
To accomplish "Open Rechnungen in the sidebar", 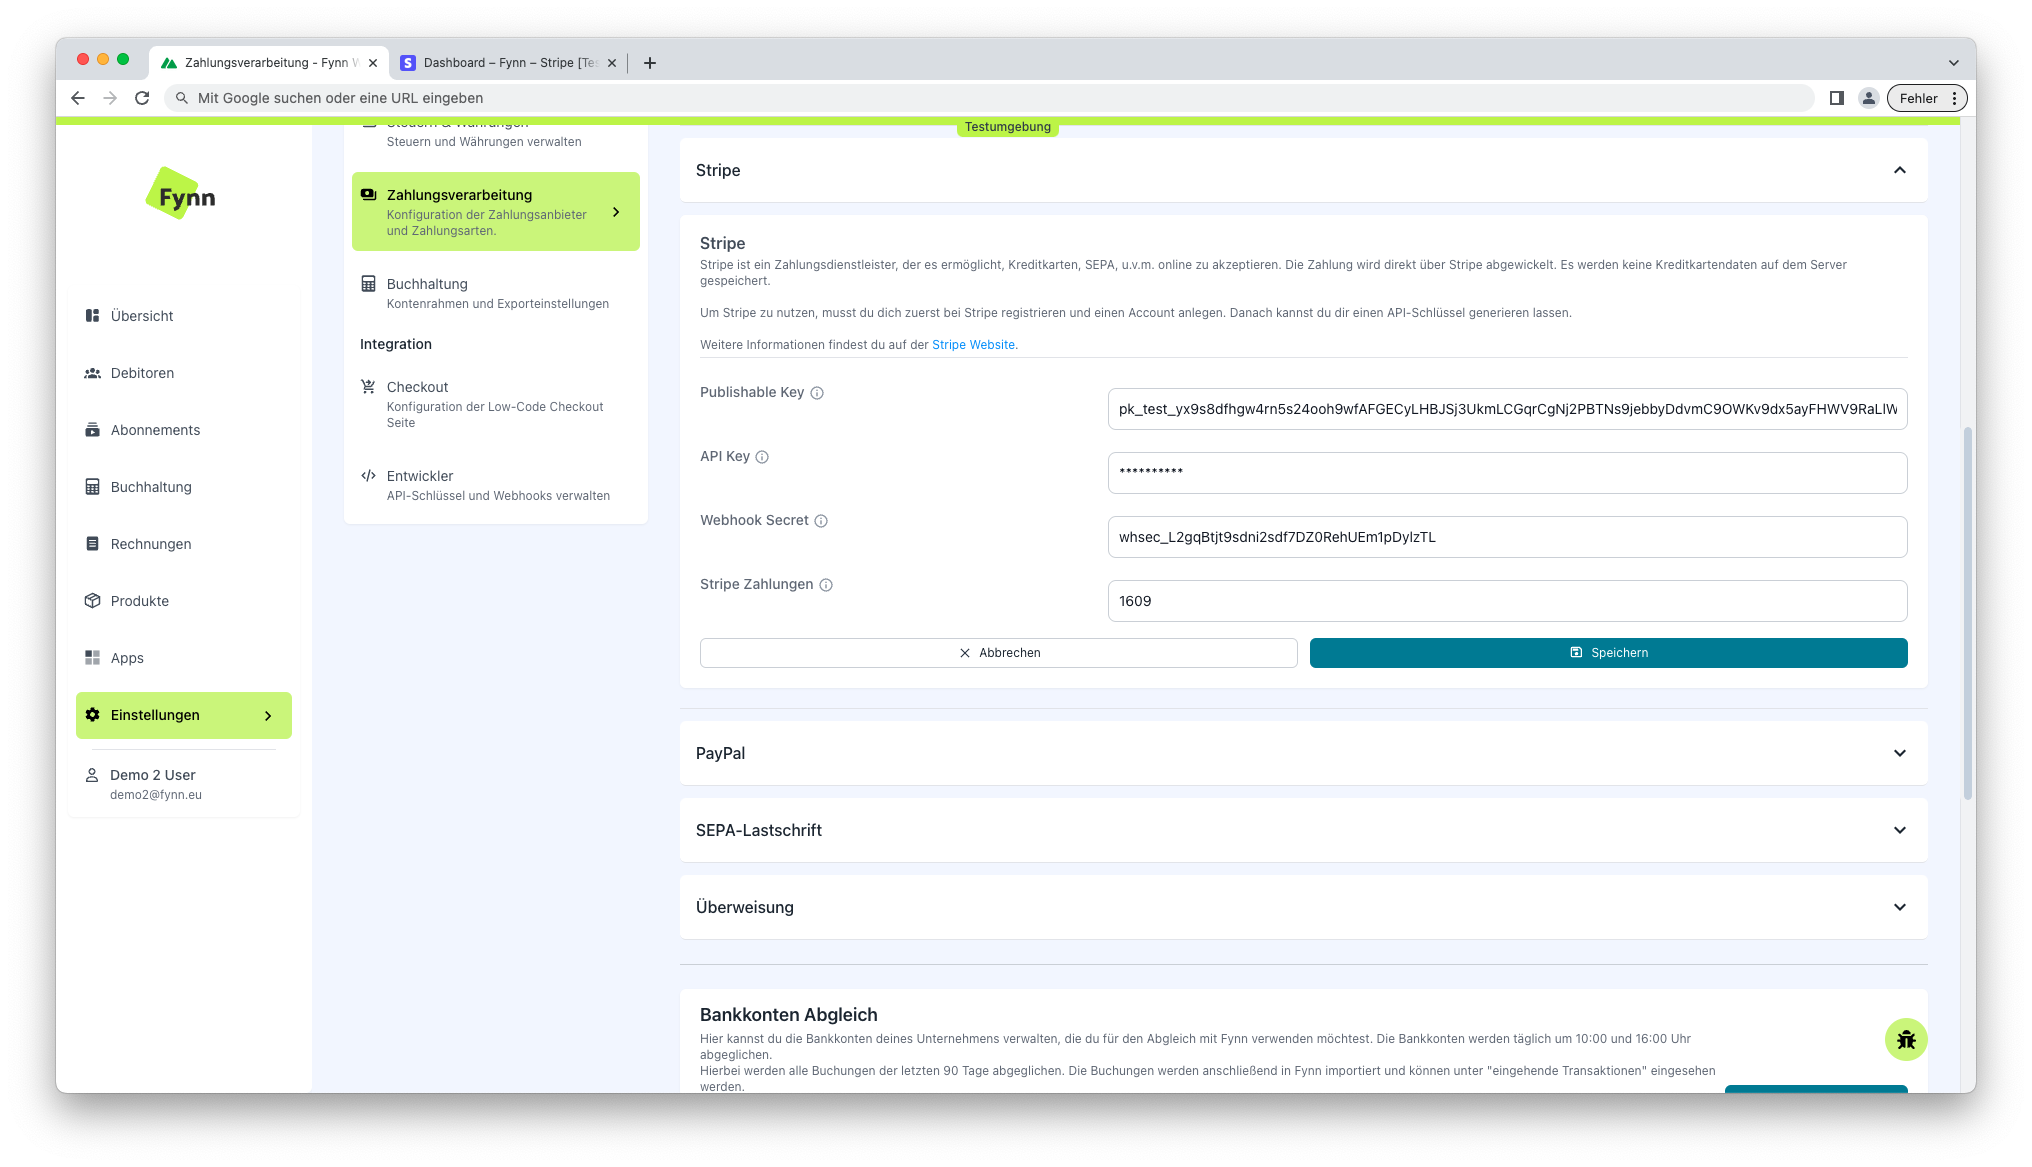I will coord(184,544).
